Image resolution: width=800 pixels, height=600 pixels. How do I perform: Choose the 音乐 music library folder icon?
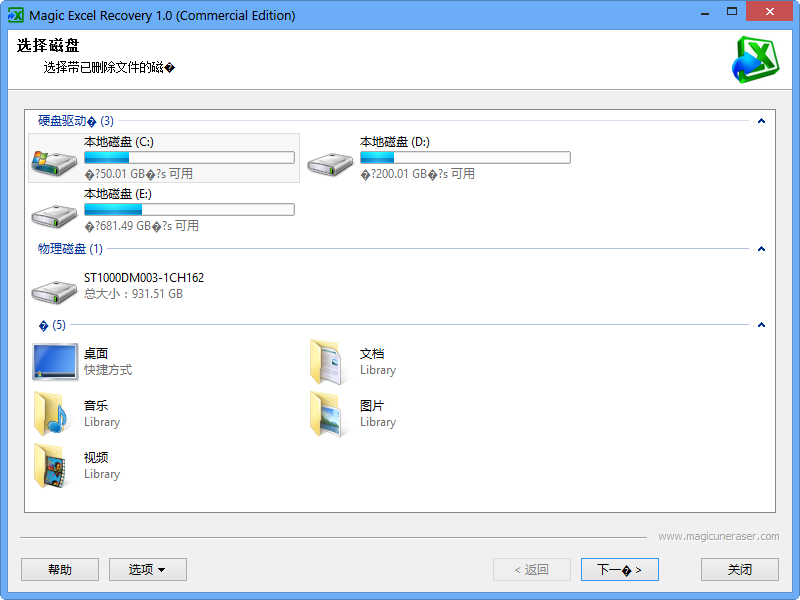point(51,414)
